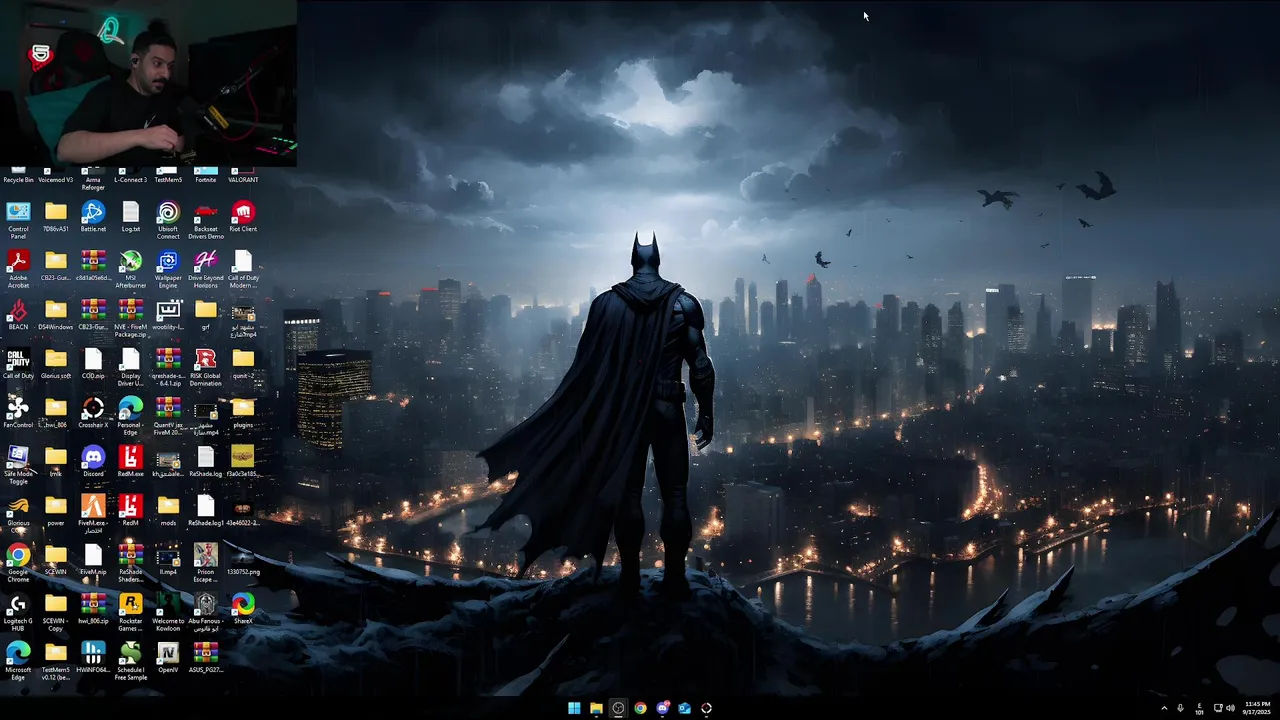
Task: Switch to Chrome on the taskbar
Action: [x=640, y=708]
